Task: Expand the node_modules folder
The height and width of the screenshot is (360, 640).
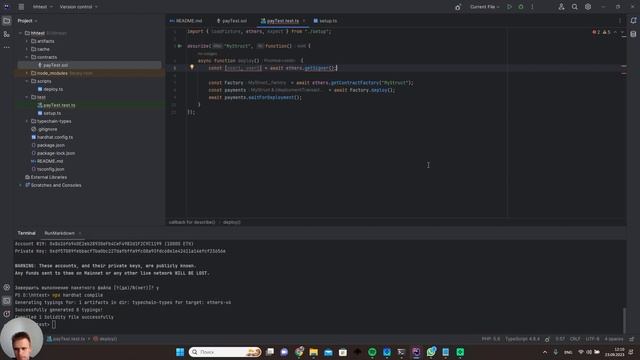Action: pyautogui.click(x=27, y=73)
